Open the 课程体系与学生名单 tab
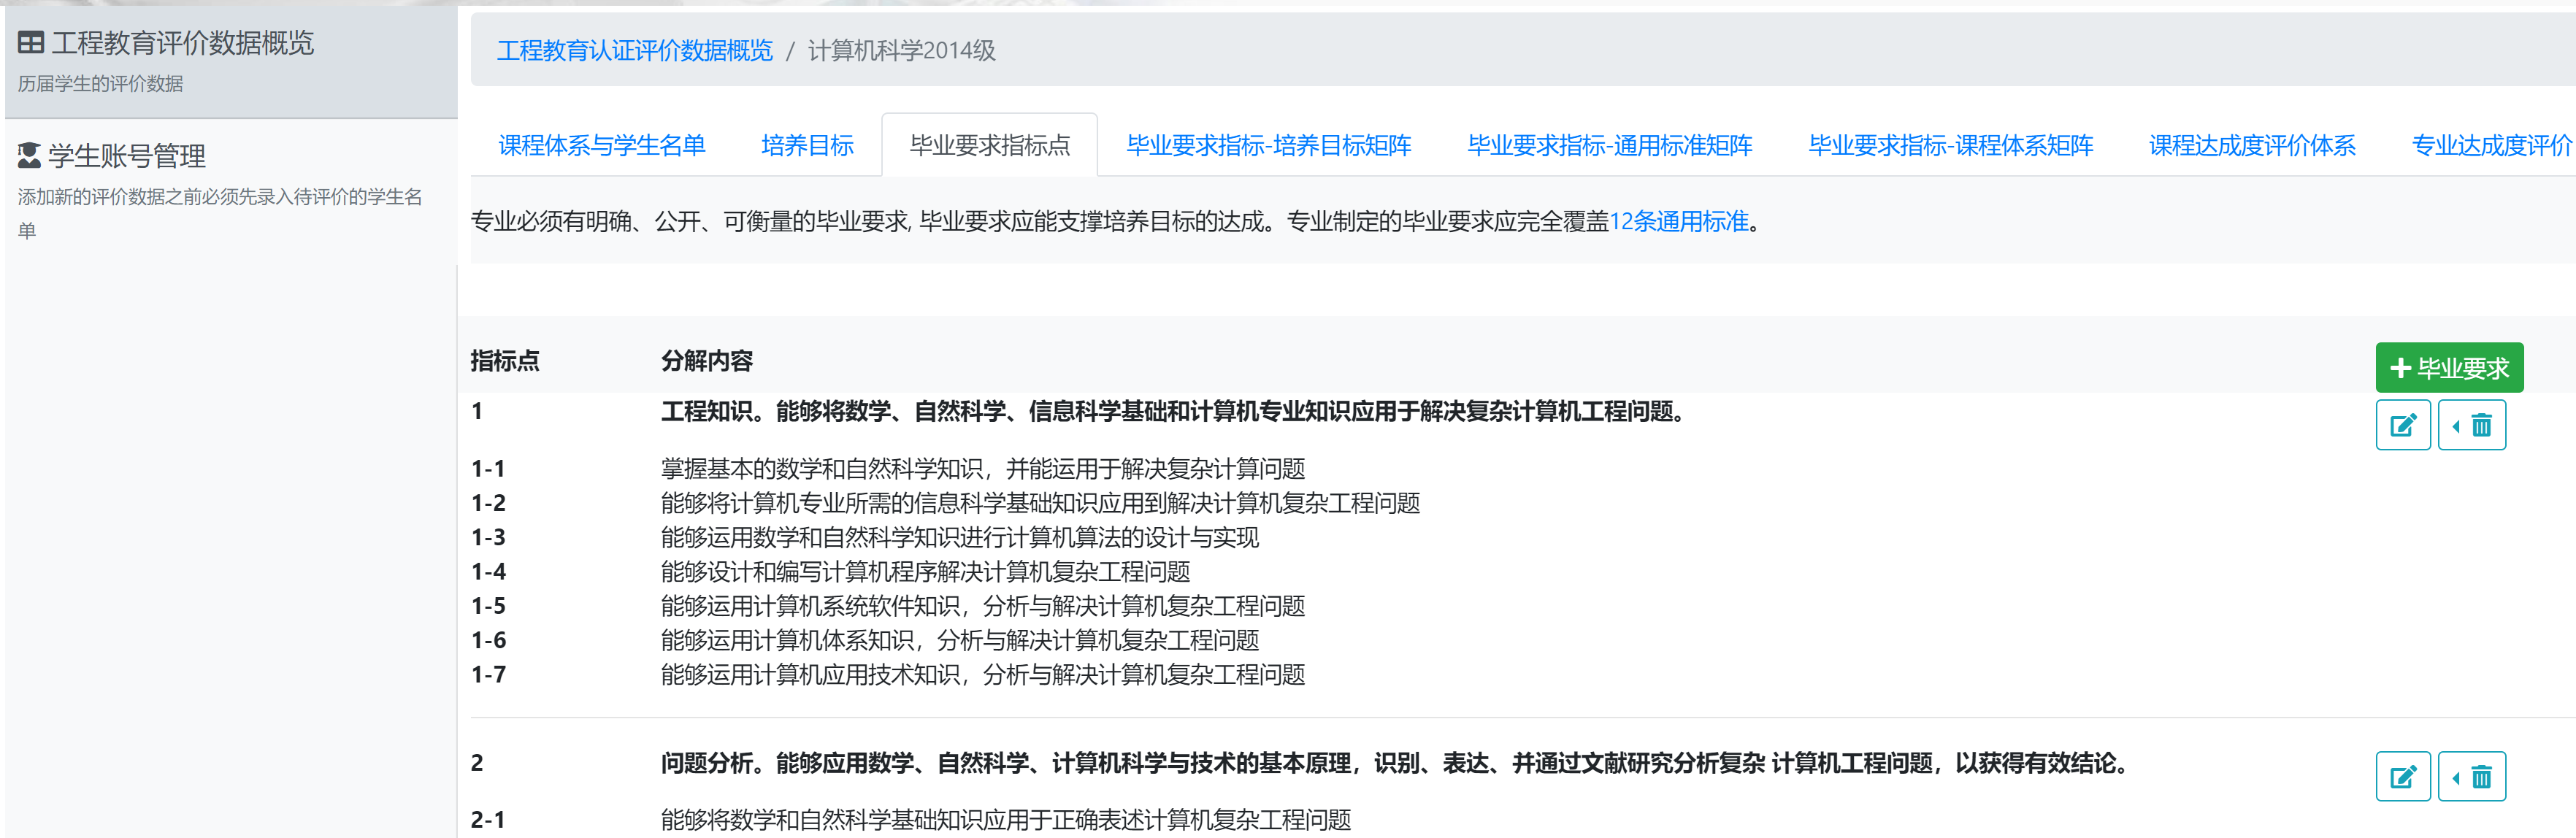The image size is (2576, 838). tap(602, 146)
